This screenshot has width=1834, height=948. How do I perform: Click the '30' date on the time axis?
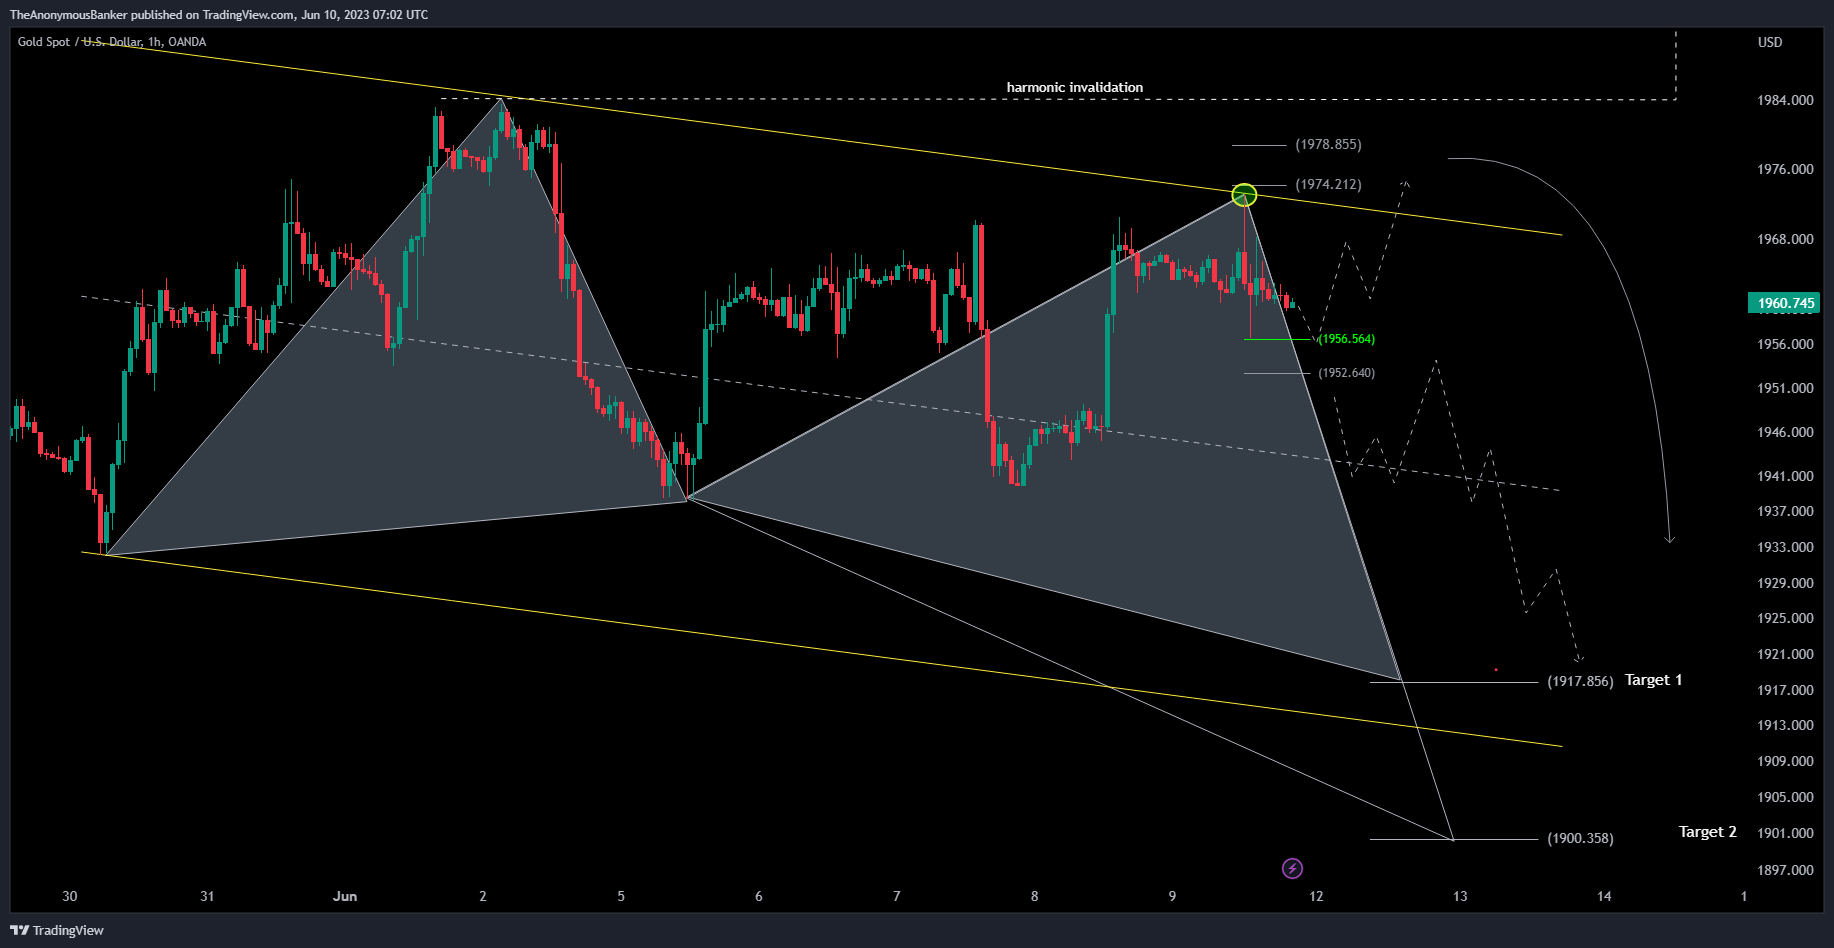(69, 896)
